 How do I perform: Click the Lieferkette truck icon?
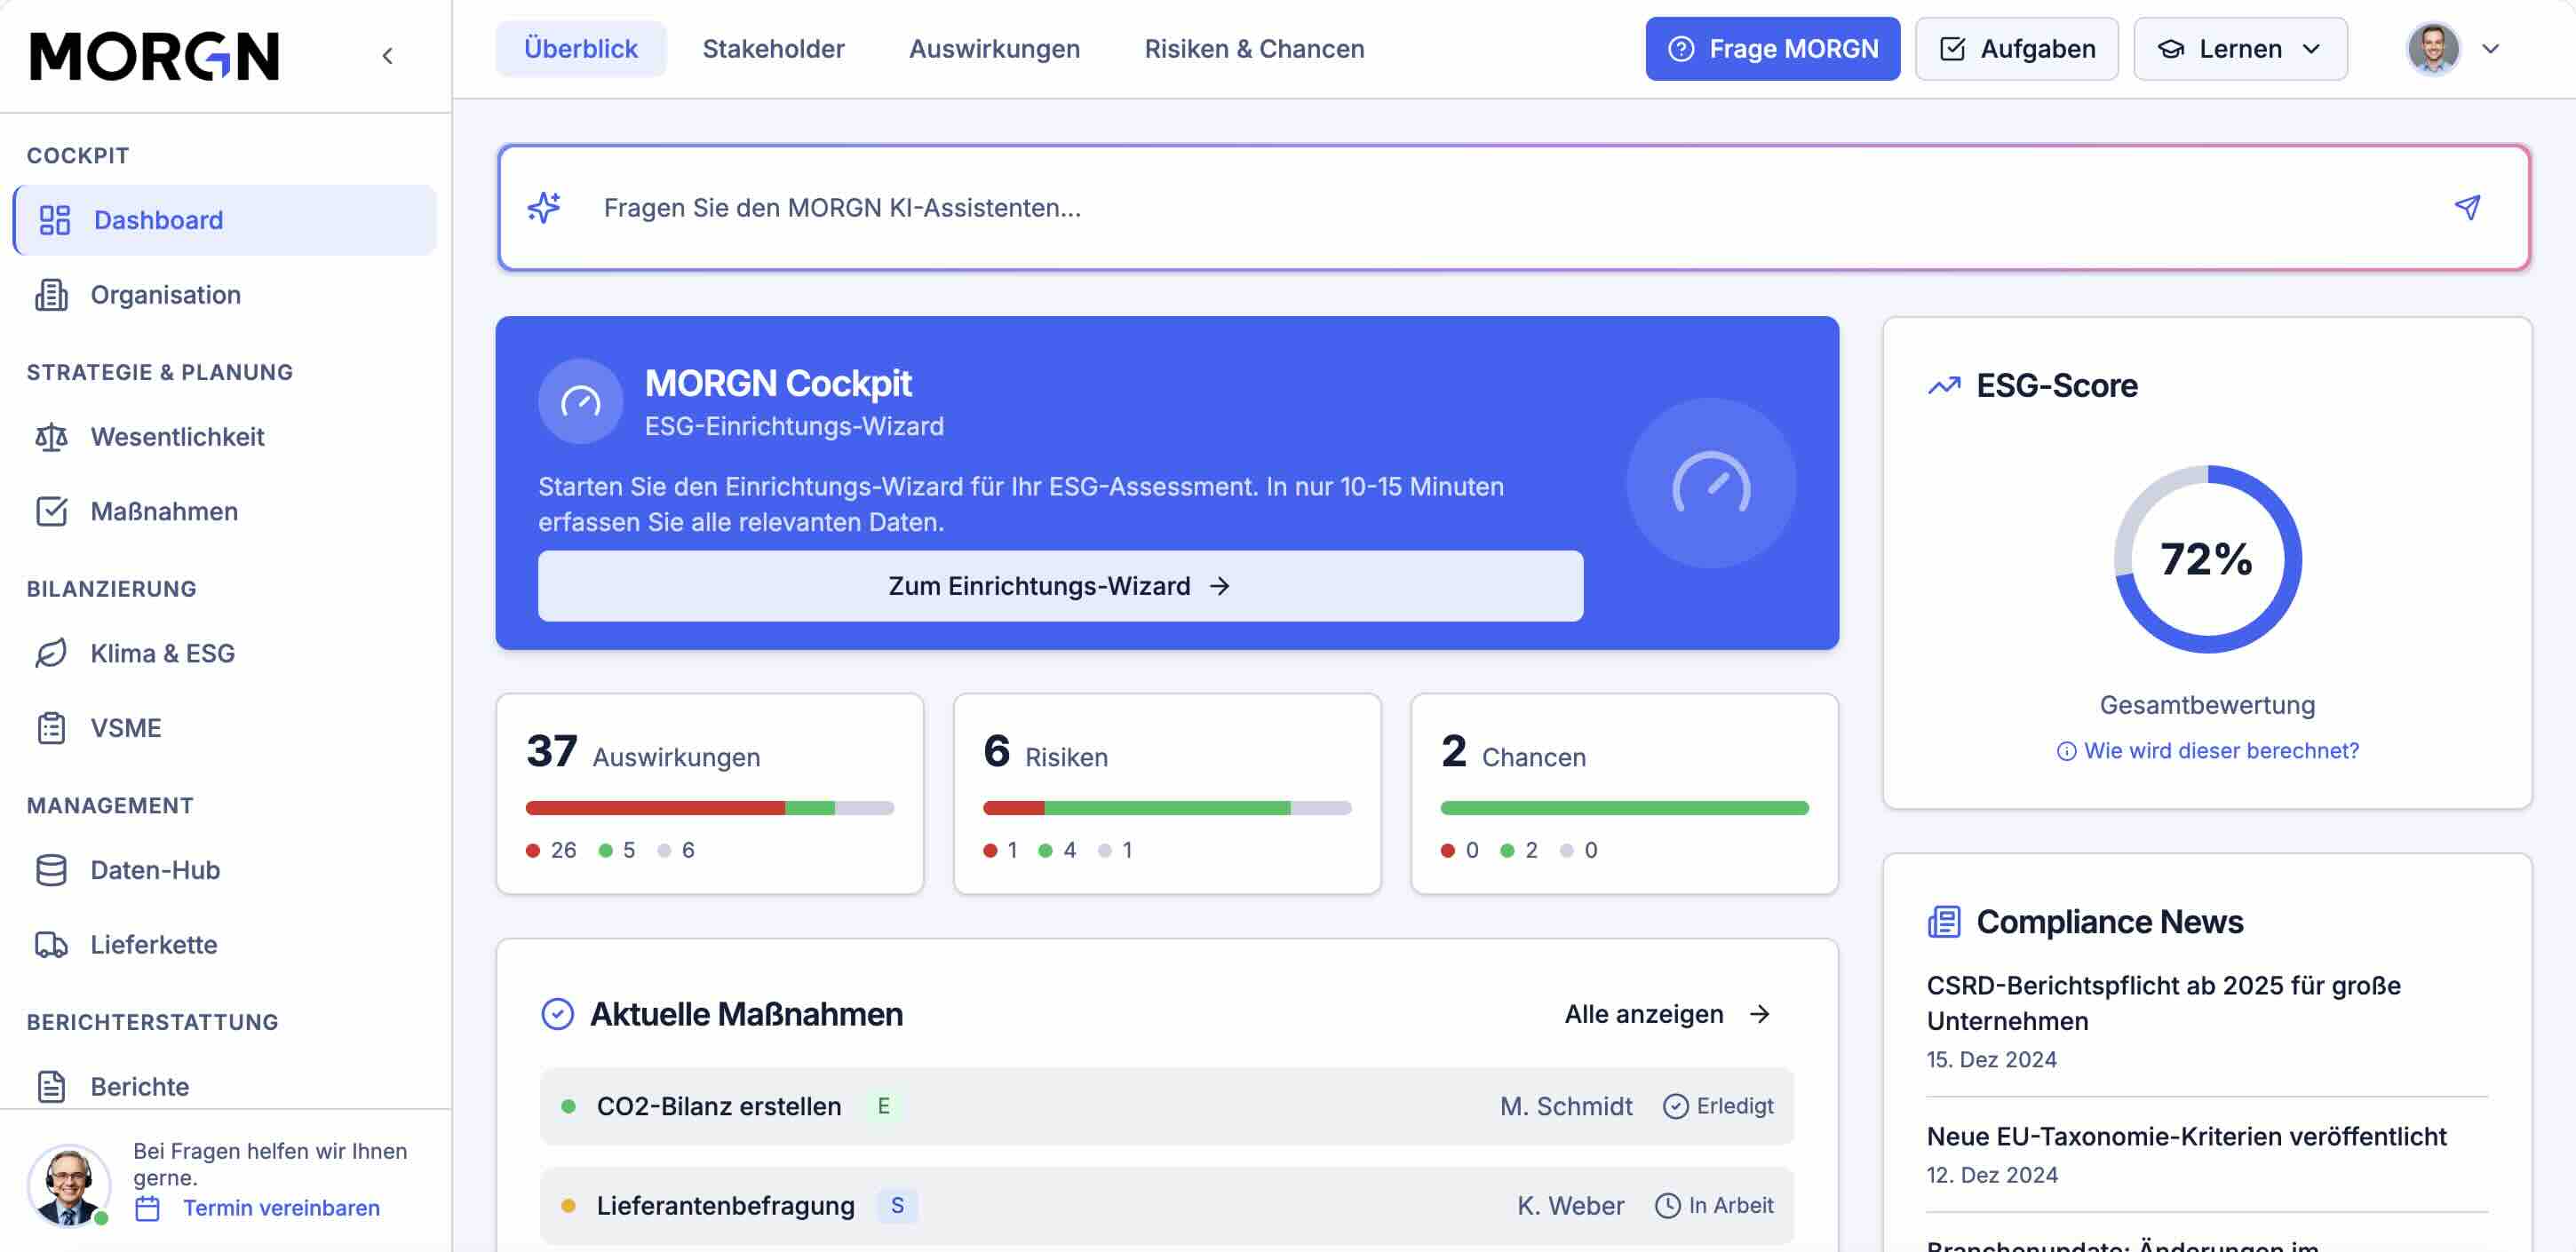51,944
